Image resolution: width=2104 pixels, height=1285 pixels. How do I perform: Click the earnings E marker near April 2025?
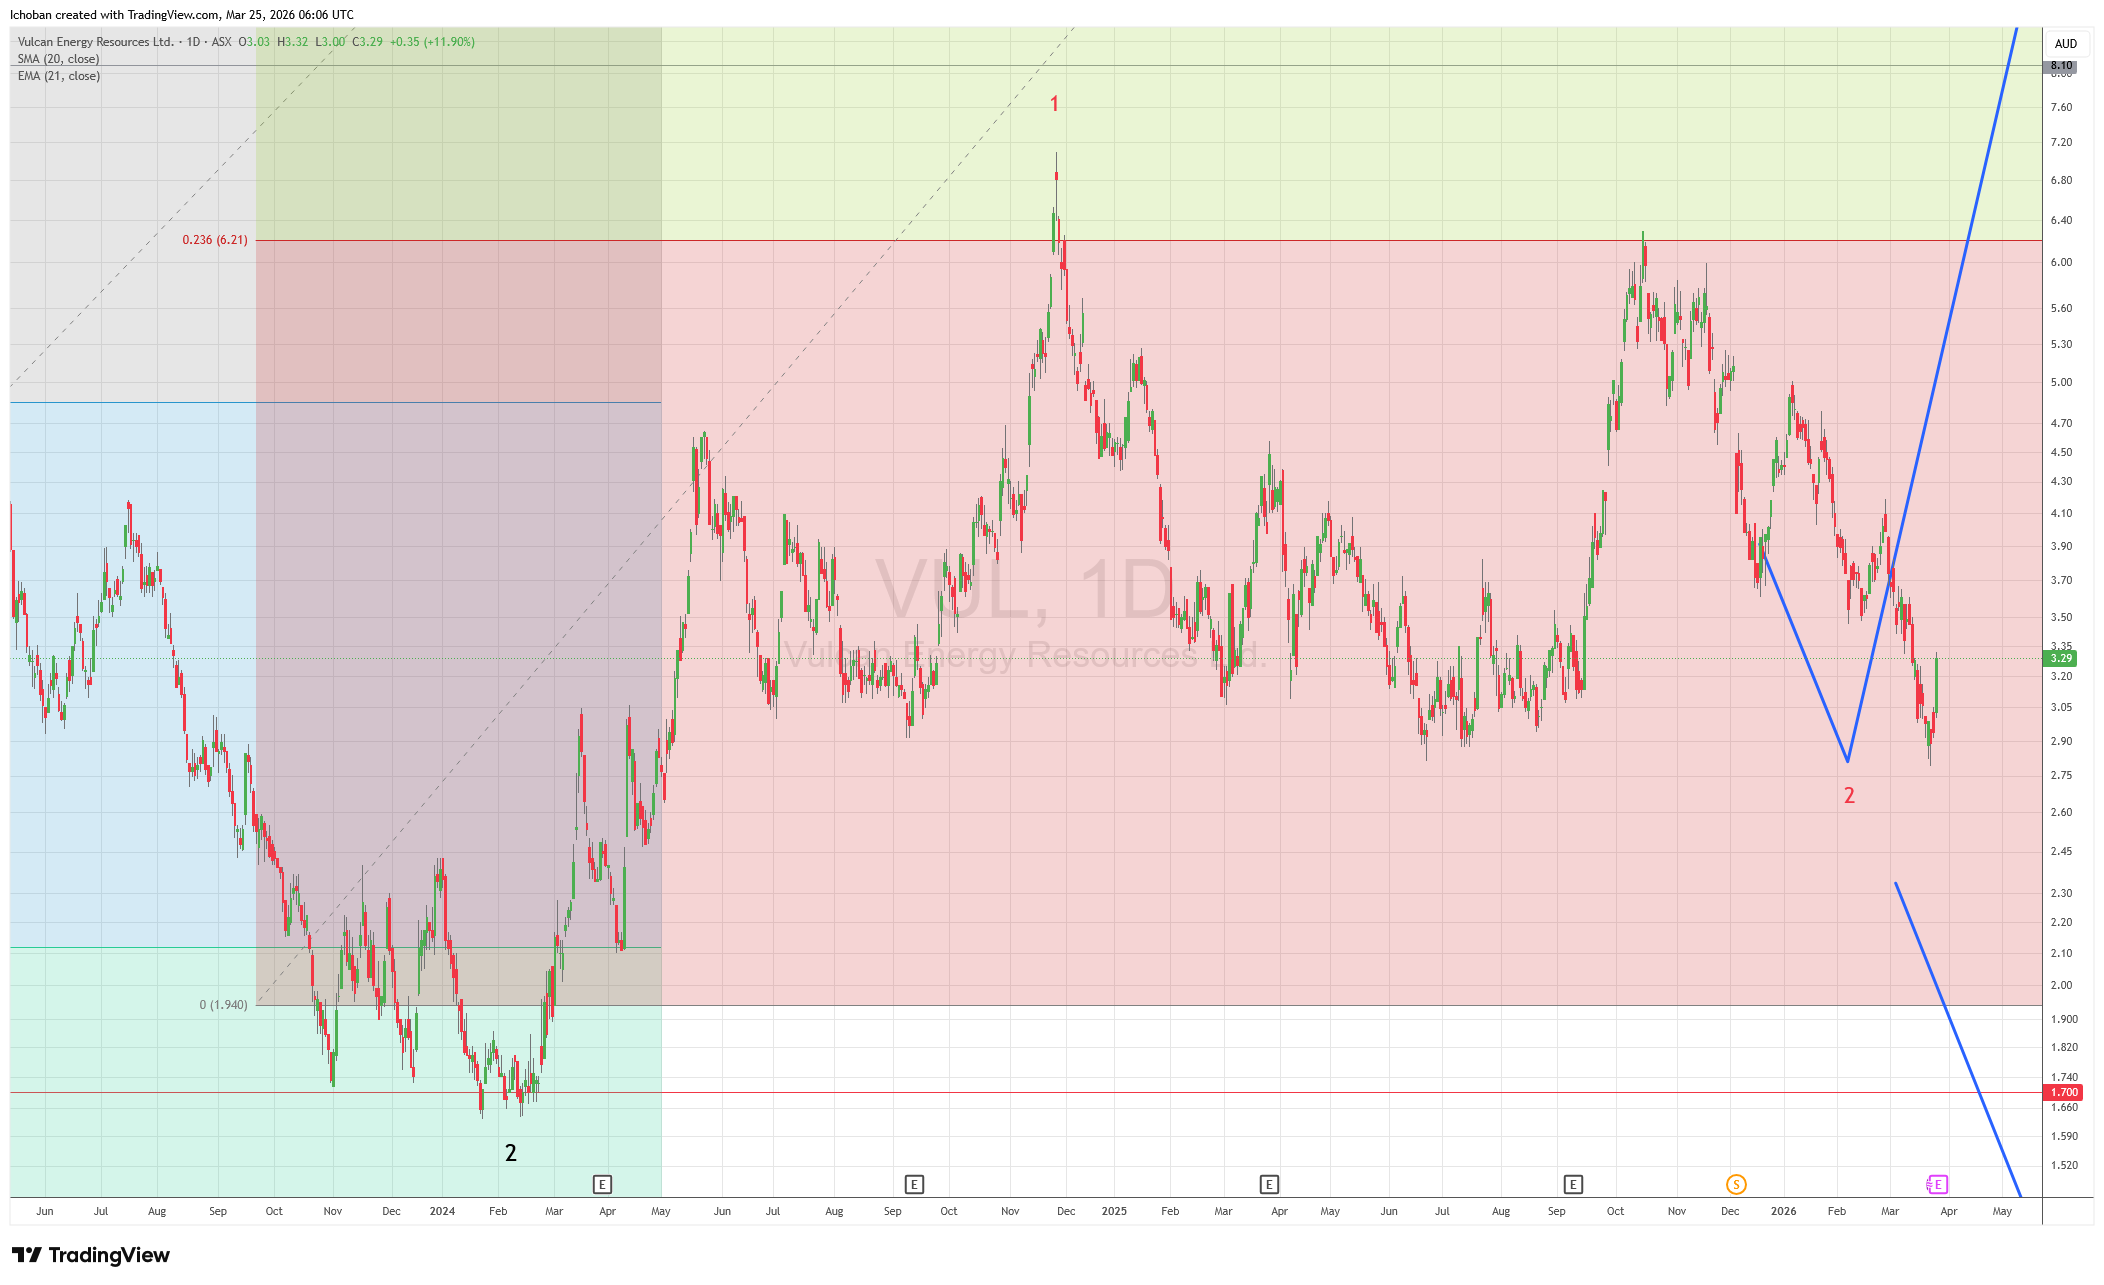1269,1185
